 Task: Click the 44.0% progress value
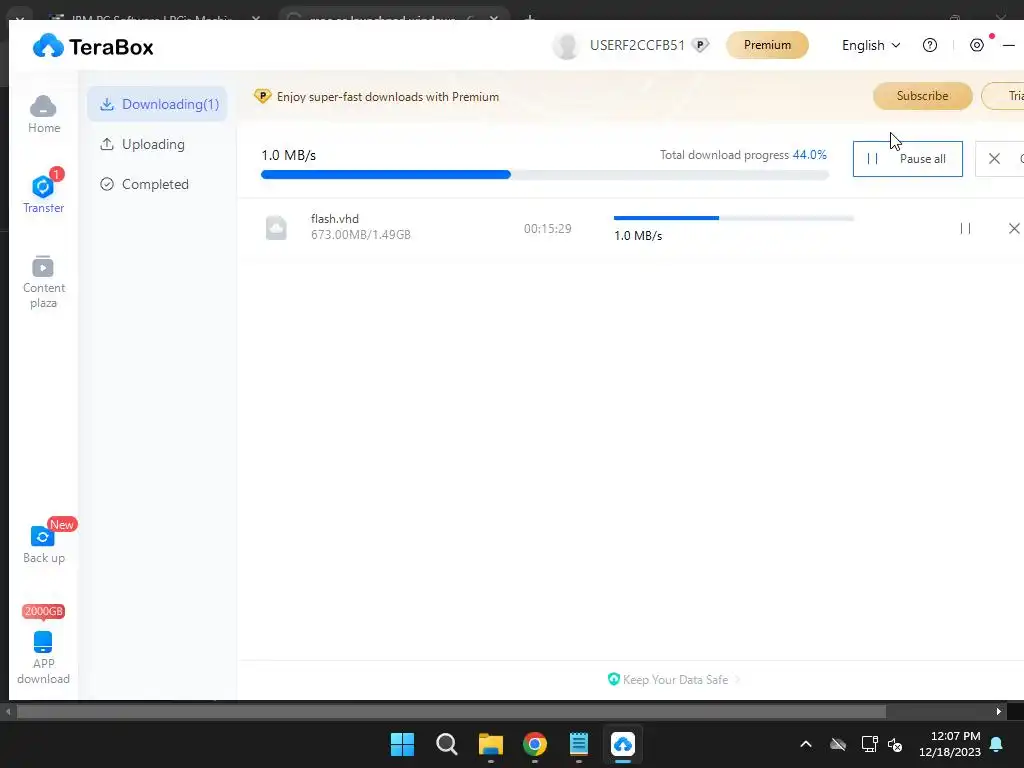pyautogui.click(x=809, y=155)
